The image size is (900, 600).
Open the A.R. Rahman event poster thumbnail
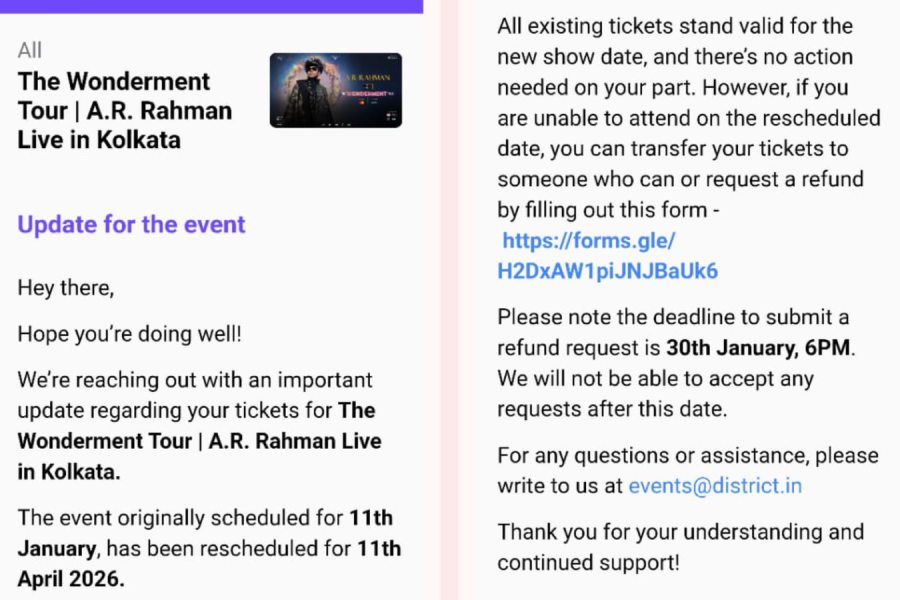(335, 90)
